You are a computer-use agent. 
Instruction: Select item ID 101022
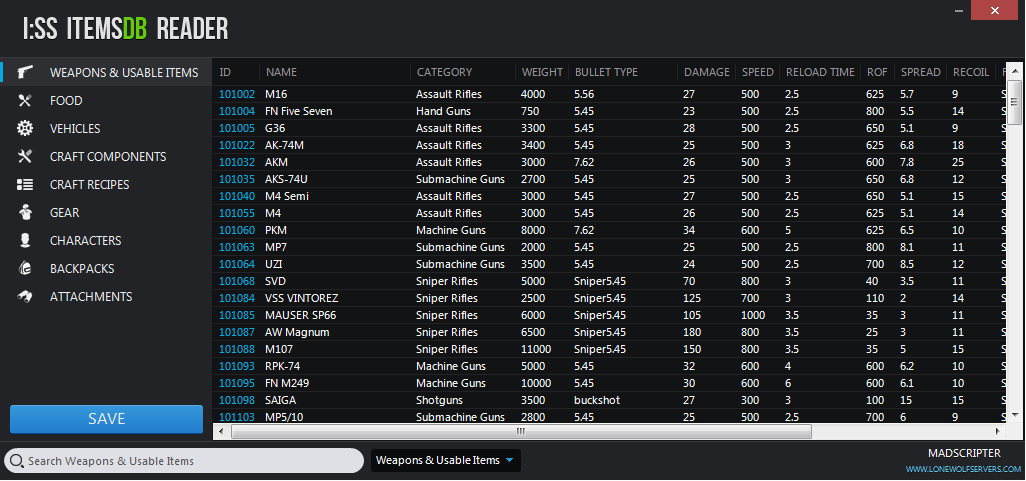237,145
